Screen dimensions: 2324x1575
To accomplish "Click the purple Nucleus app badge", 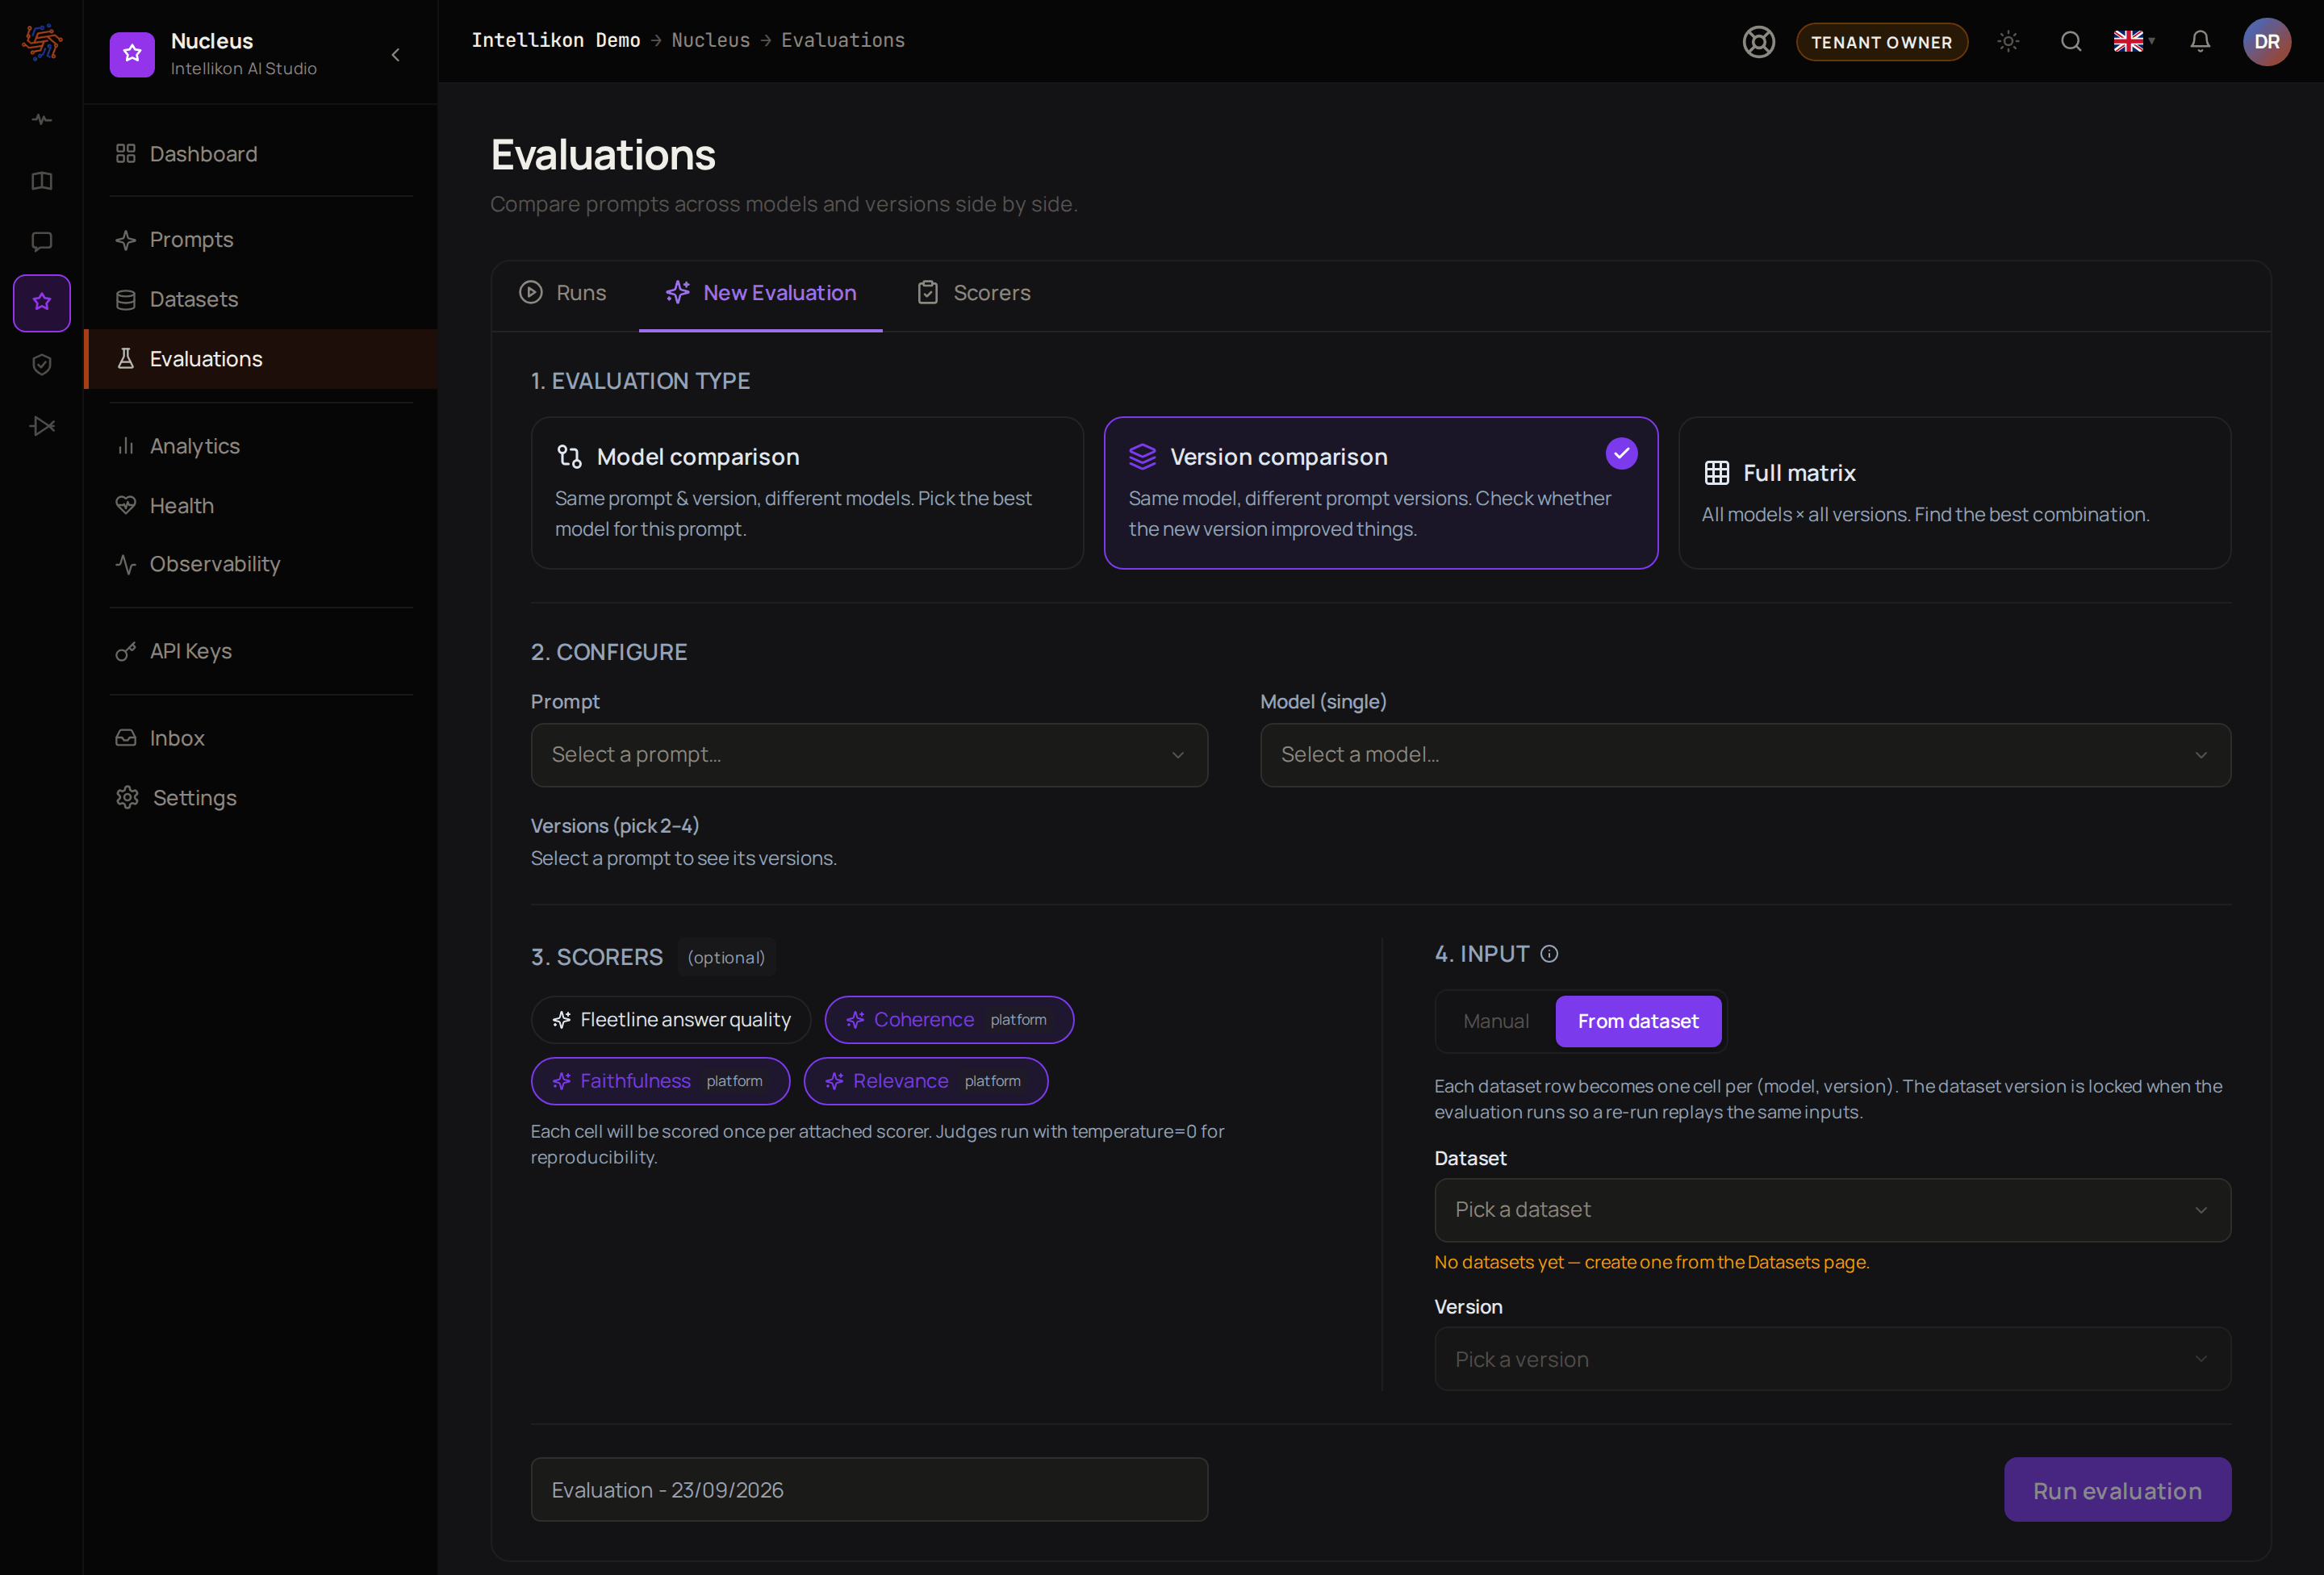I will pos(132,54).
